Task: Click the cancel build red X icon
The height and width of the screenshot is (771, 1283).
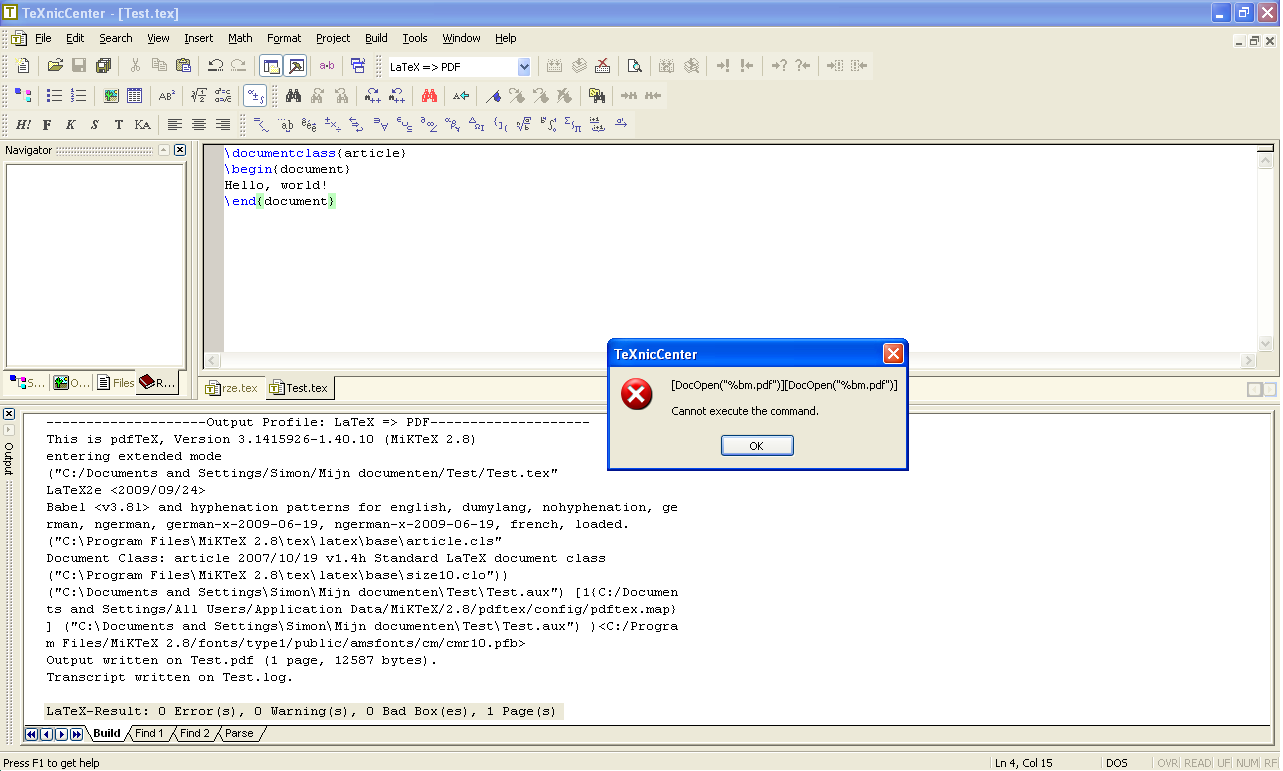Action: [x=603, y=66]
